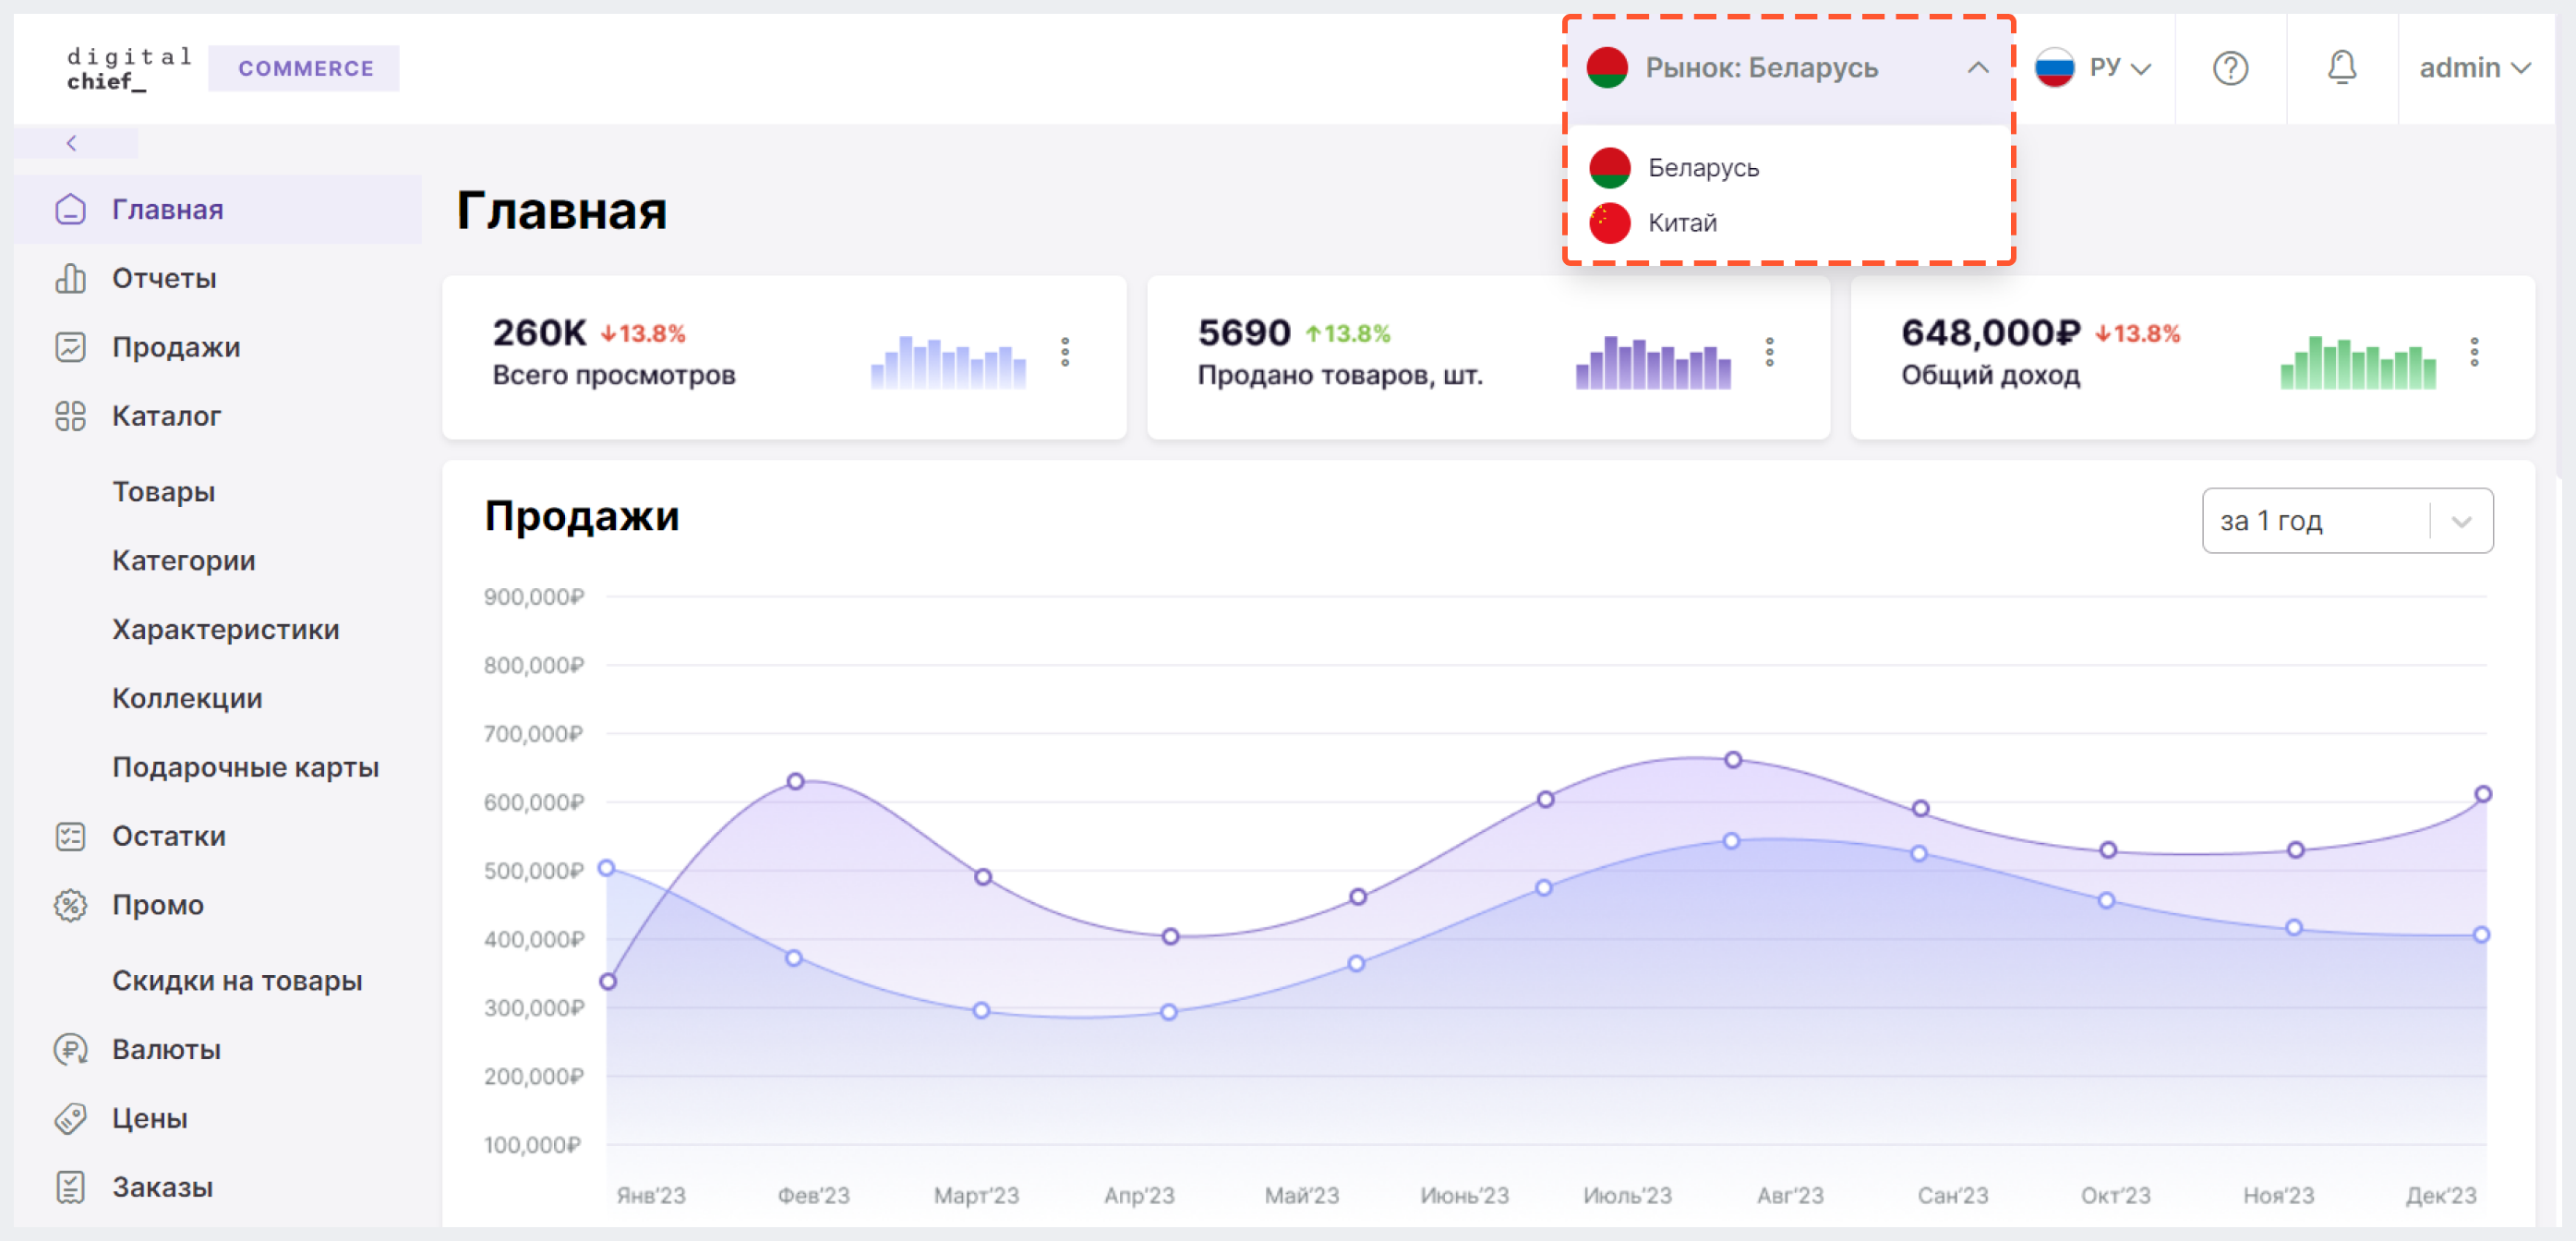Click the Остатки stock icon
This screenshot has width=2576, height=1241.
pos(70,836)
